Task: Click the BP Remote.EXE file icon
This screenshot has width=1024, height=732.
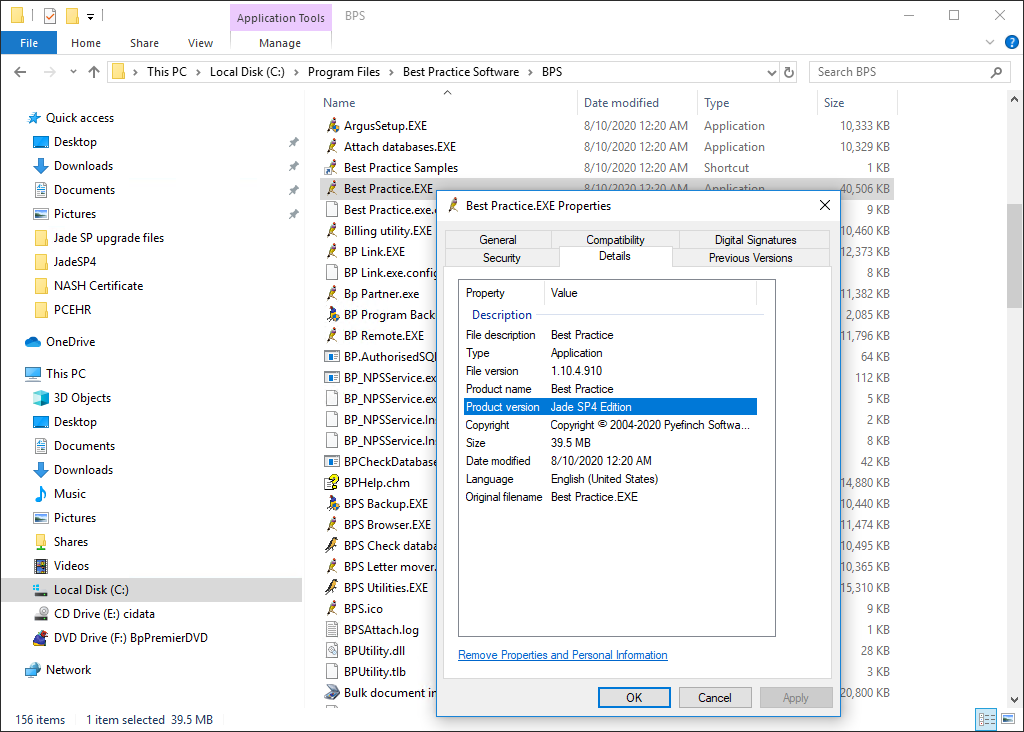Action: click(332, 336)
